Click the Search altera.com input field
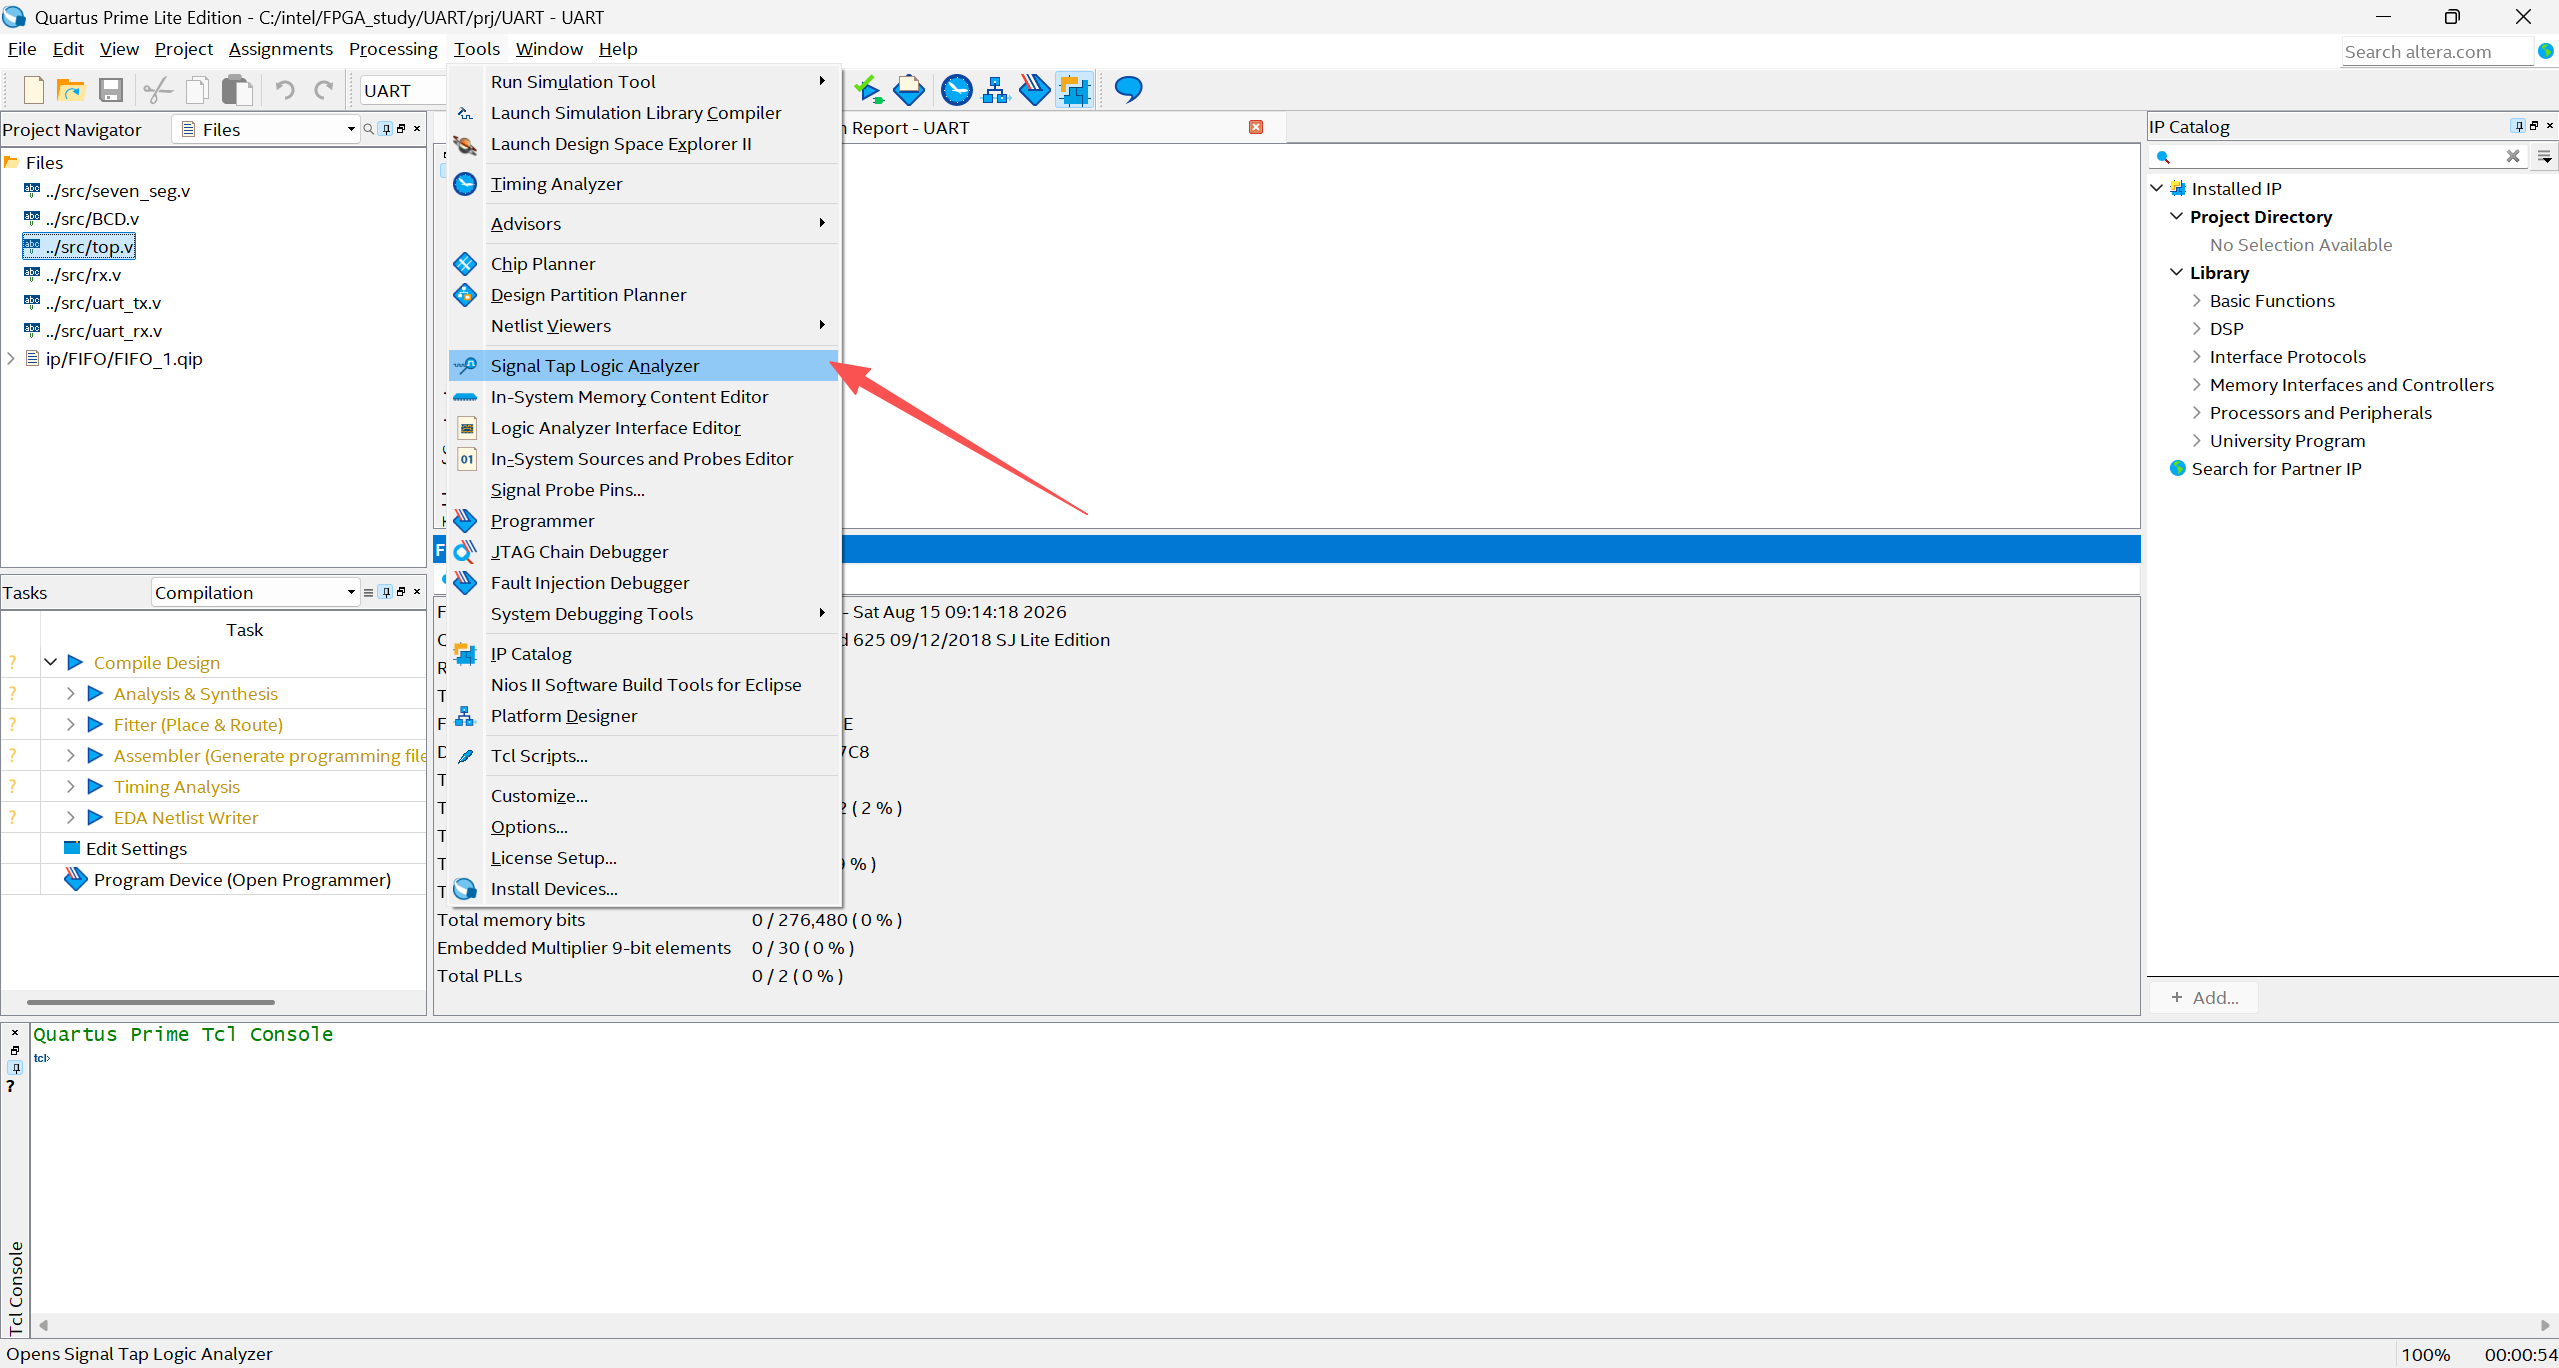 pyautogui.click(x=2435, y=52)
